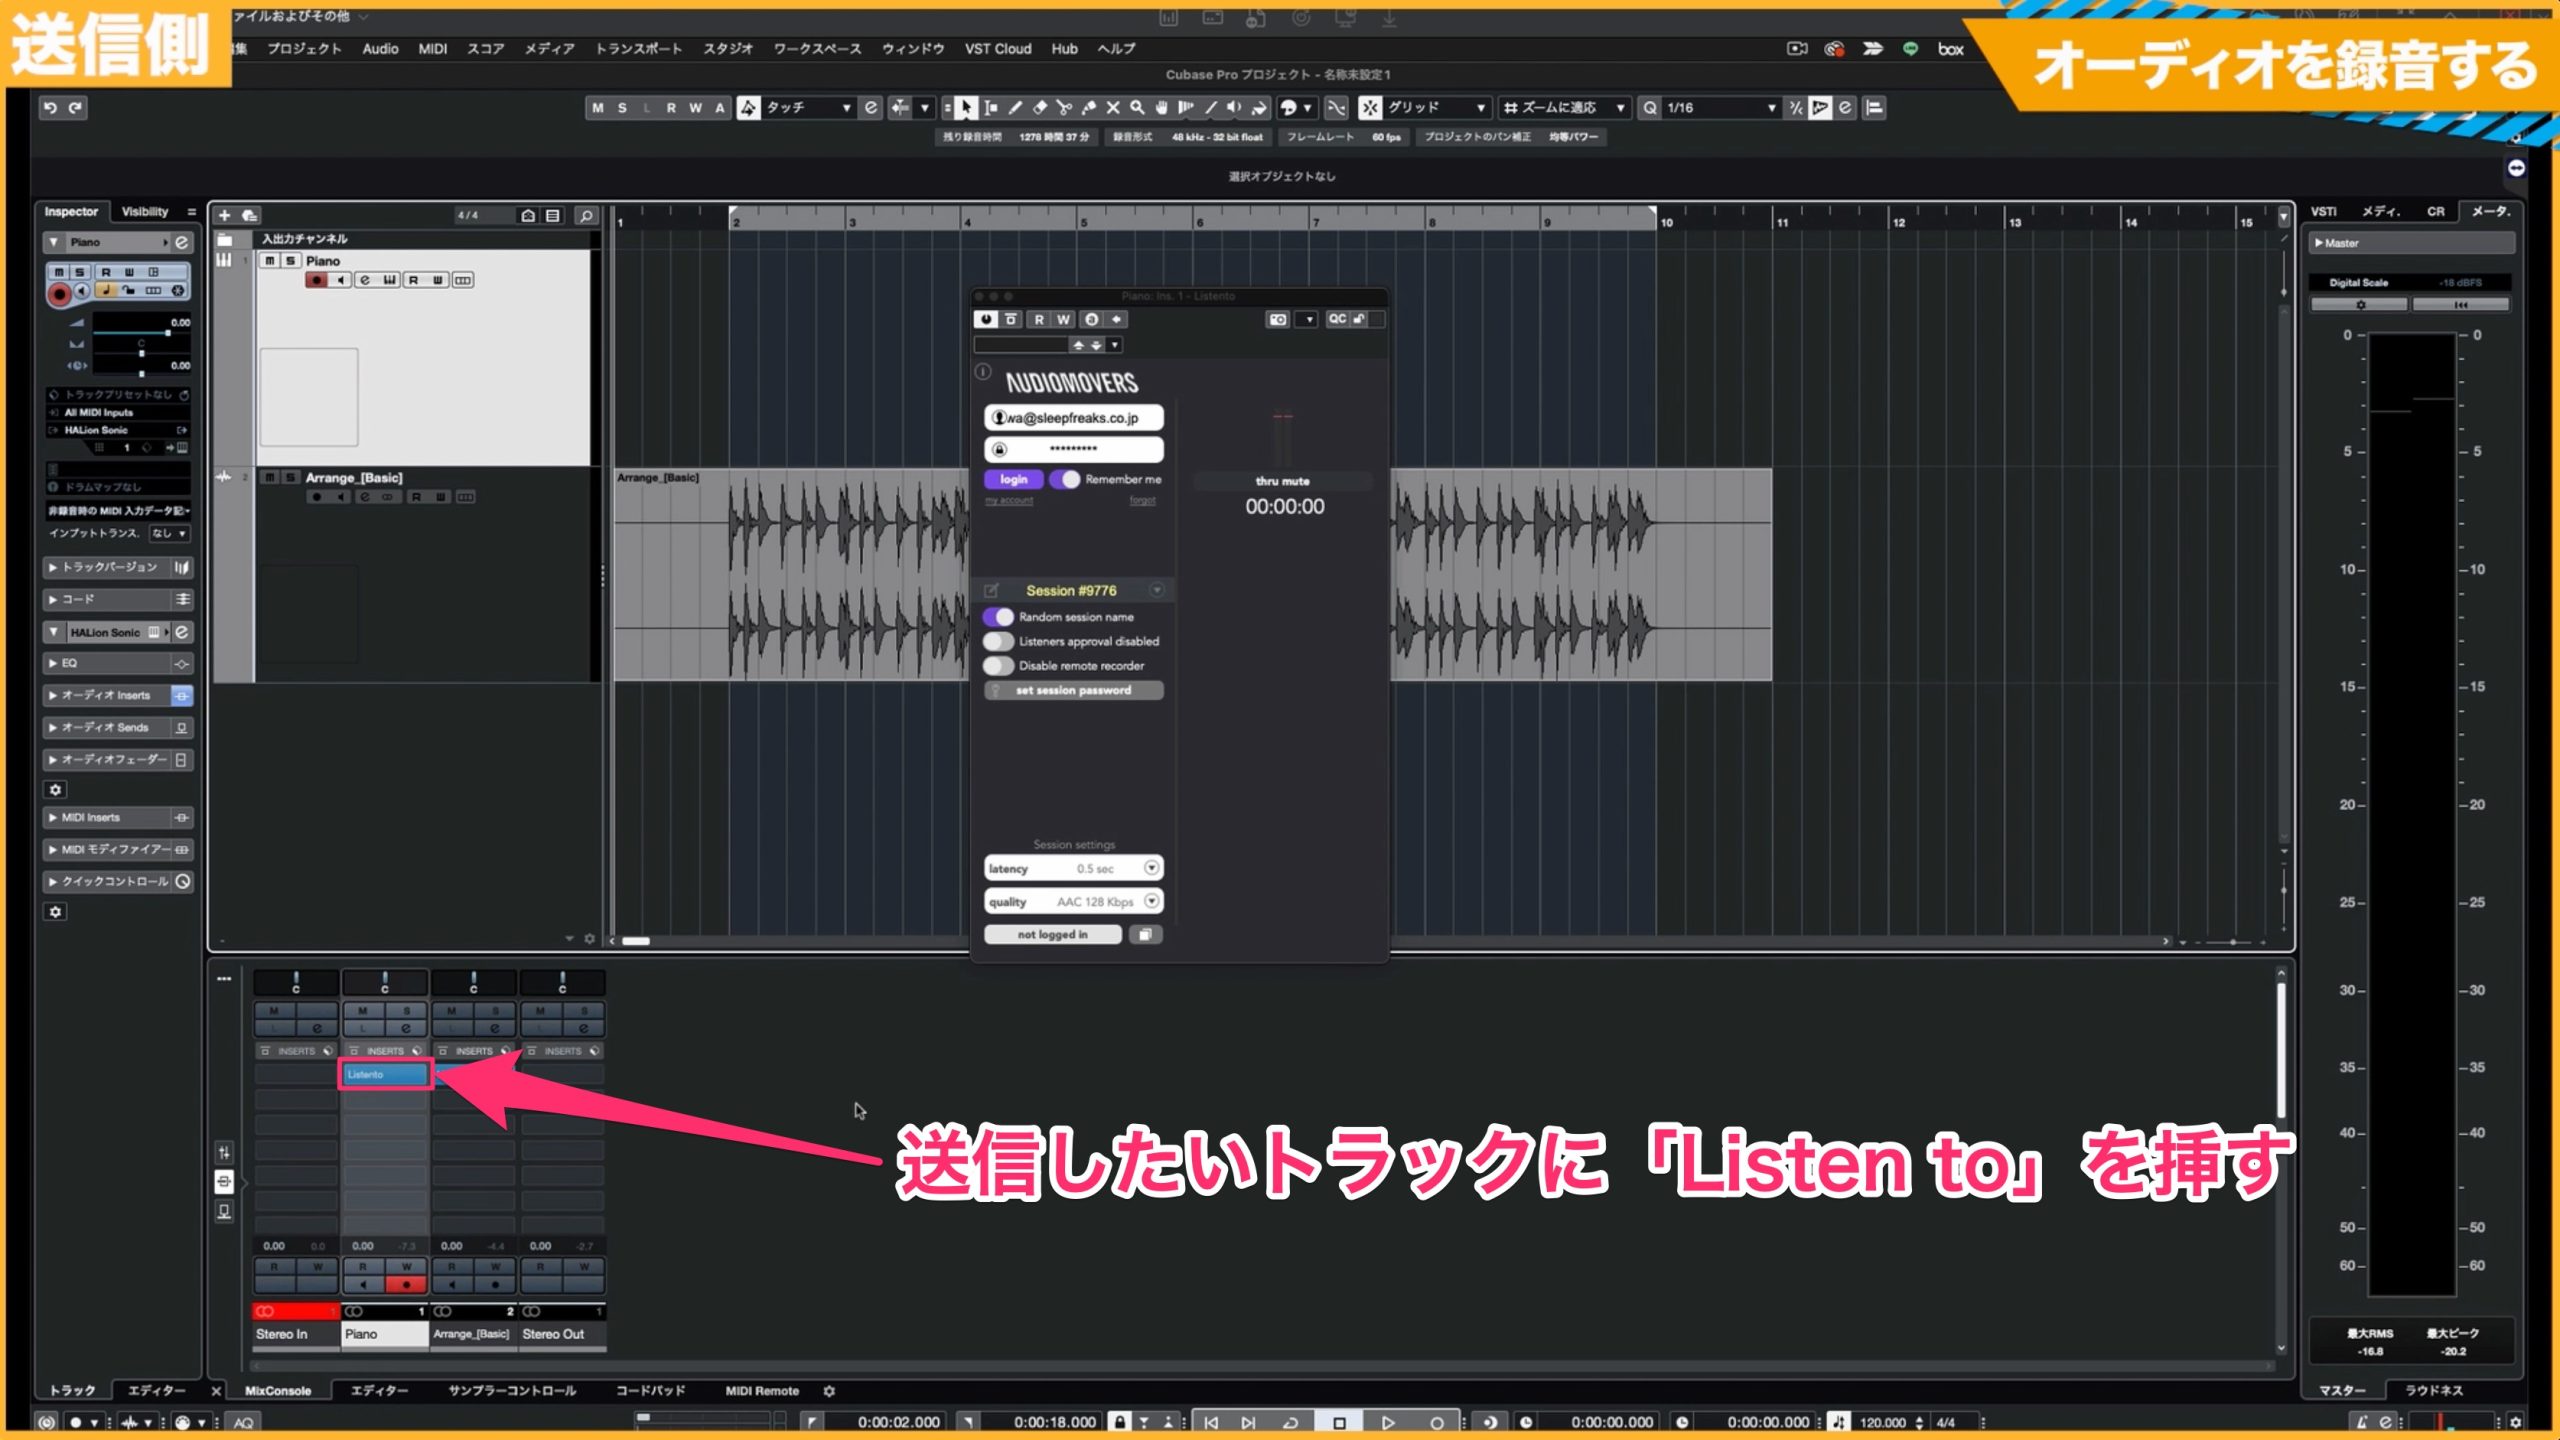Toggle the Remember me switch
2560x1440 pixels.
1065,479
